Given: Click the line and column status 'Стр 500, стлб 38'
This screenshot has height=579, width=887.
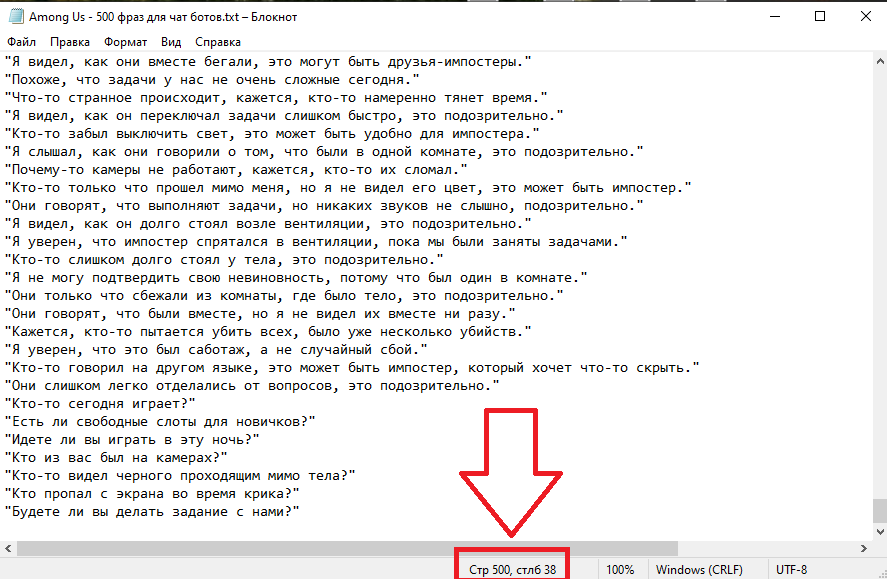Looking at the screenshot, I should tap(513, 569).
